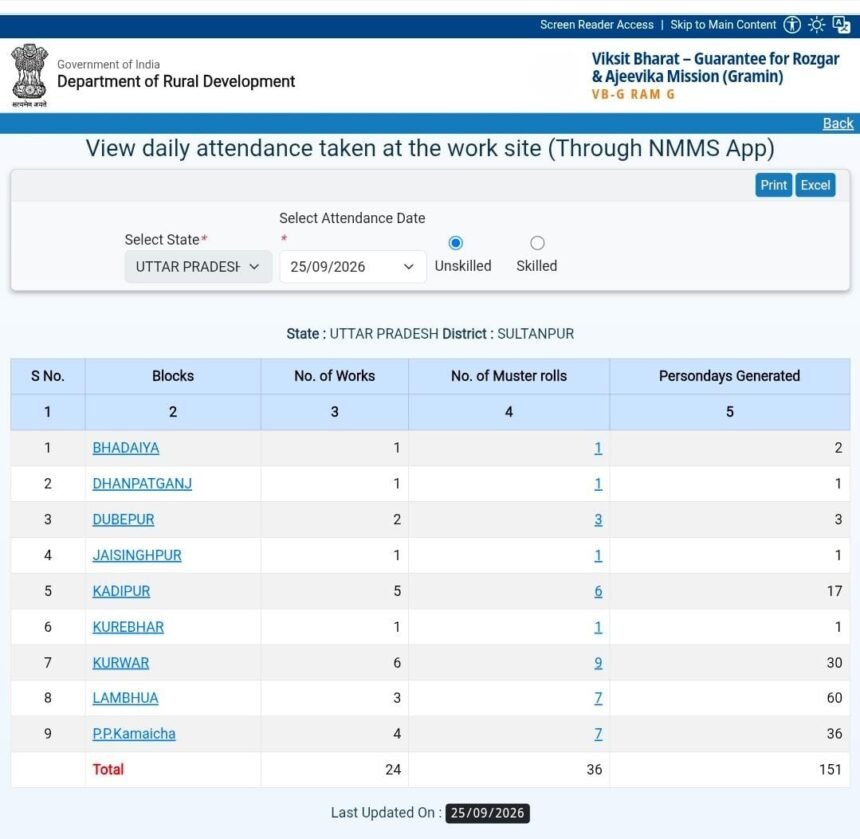
Task: Open the P.P.Kamaicha block link
Action: 134,734
